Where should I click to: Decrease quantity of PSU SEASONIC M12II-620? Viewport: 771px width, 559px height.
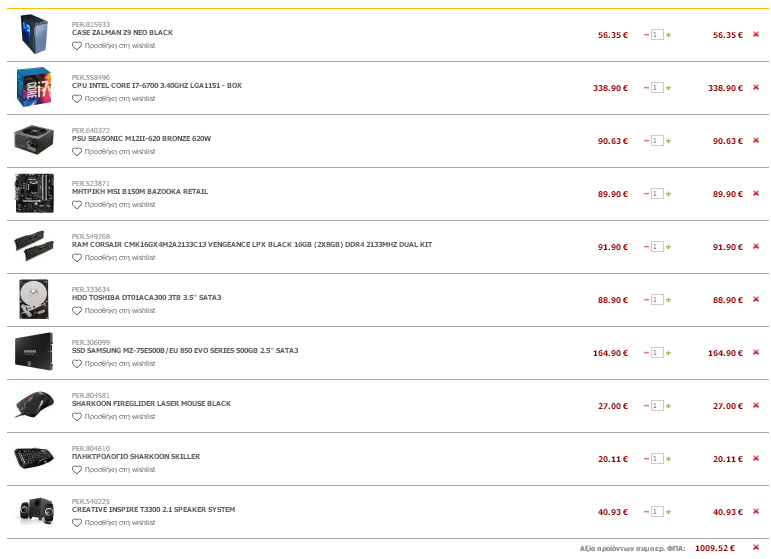646,141
